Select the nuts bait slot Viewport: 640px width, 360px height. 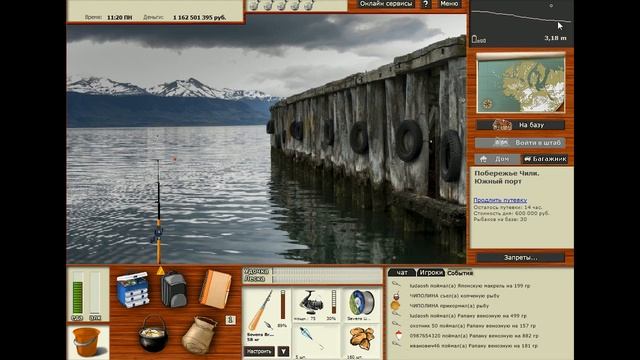[362, 342]
